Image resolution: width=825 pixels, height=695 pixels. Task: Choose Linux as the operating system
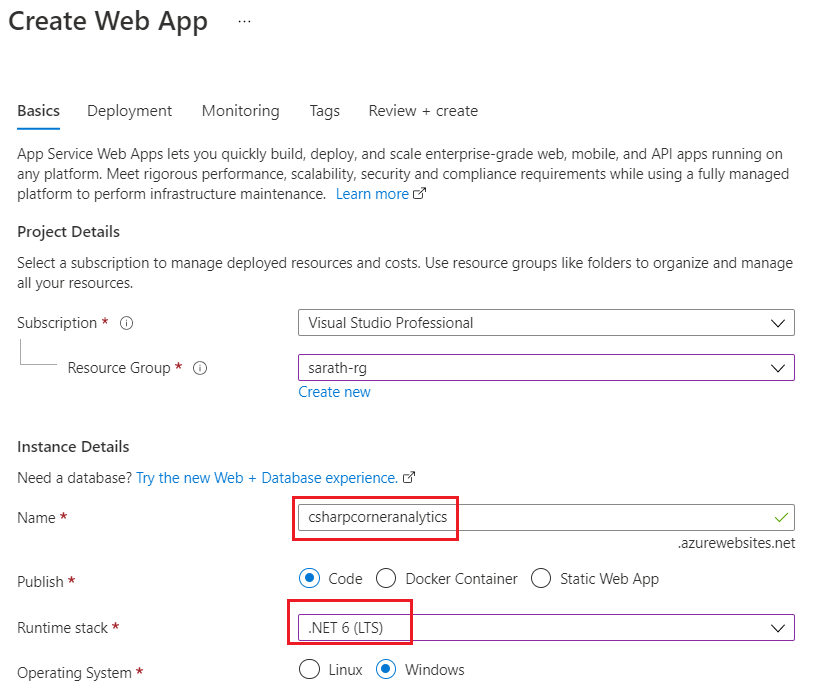pyautogui.click(x=310, y=669)
